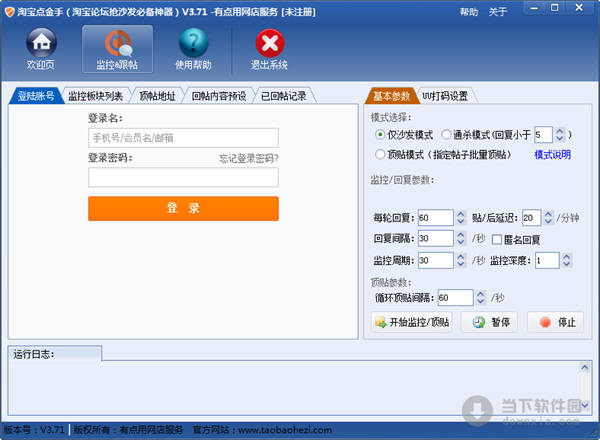The width and height of the screenshot is (600, 440).
Task: Switch to UU打码设置 tab
Action: tap(445, 96)
